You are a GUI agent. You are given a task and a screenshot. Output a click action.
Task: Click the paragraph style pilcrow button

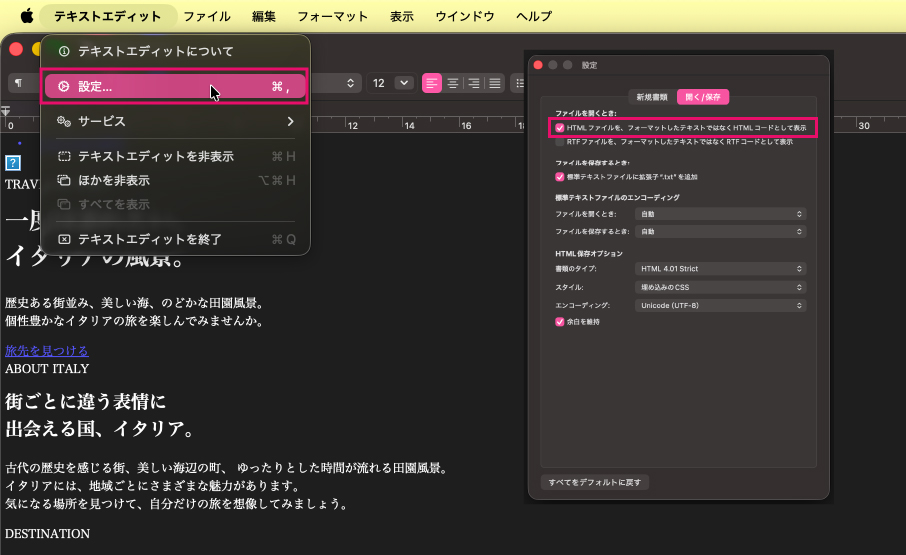tap(18, 83)
